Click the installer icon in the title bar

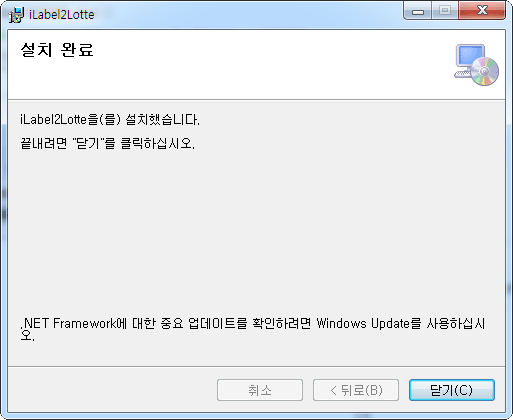[16, 15]
